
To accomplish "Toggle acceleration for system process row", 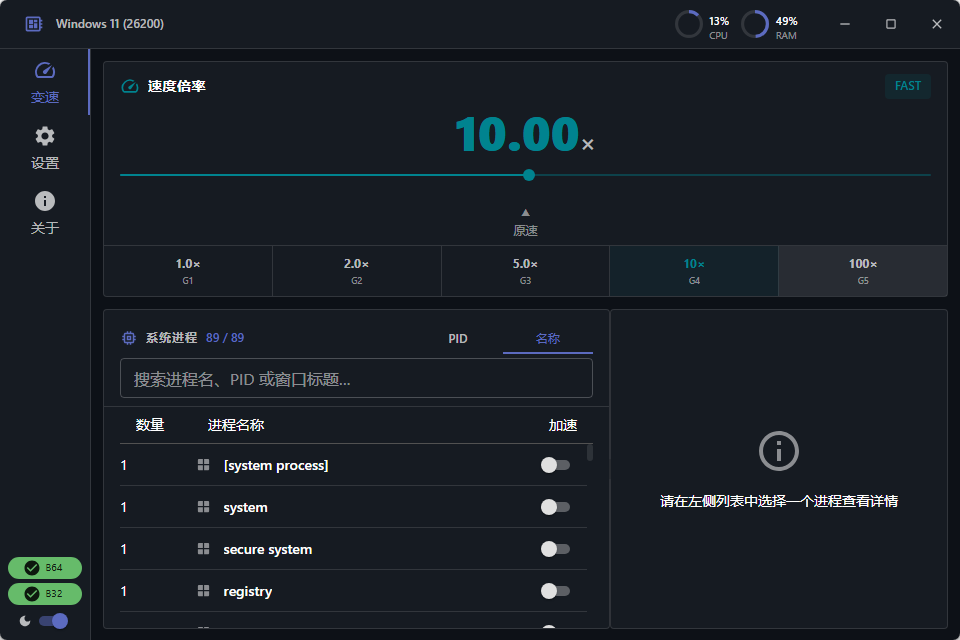I will click(x=555, y=507).
